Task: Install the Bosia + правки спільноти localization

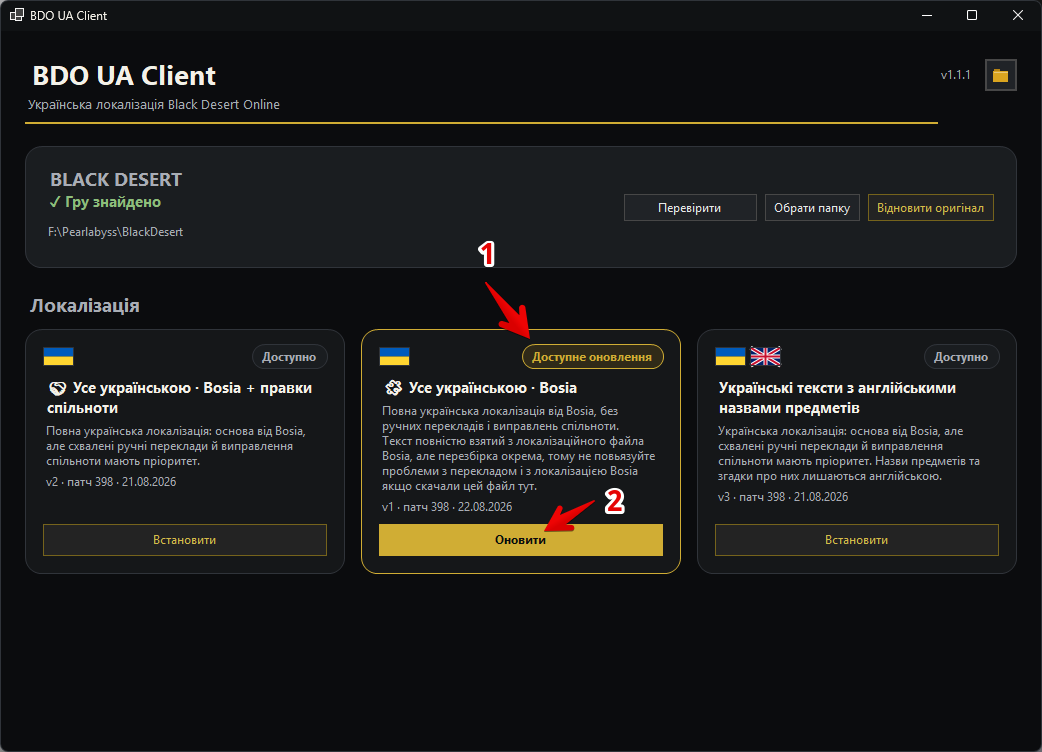Action: [185, 540]
